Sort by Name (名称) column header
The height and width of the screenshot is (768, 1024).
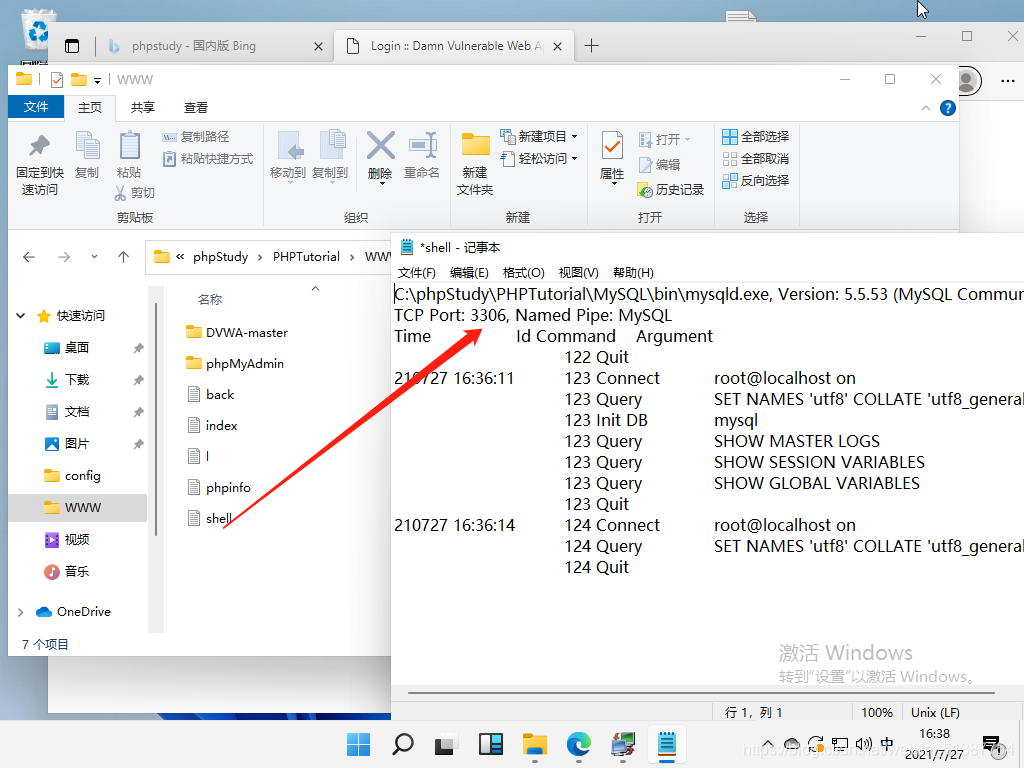(210, 300)
